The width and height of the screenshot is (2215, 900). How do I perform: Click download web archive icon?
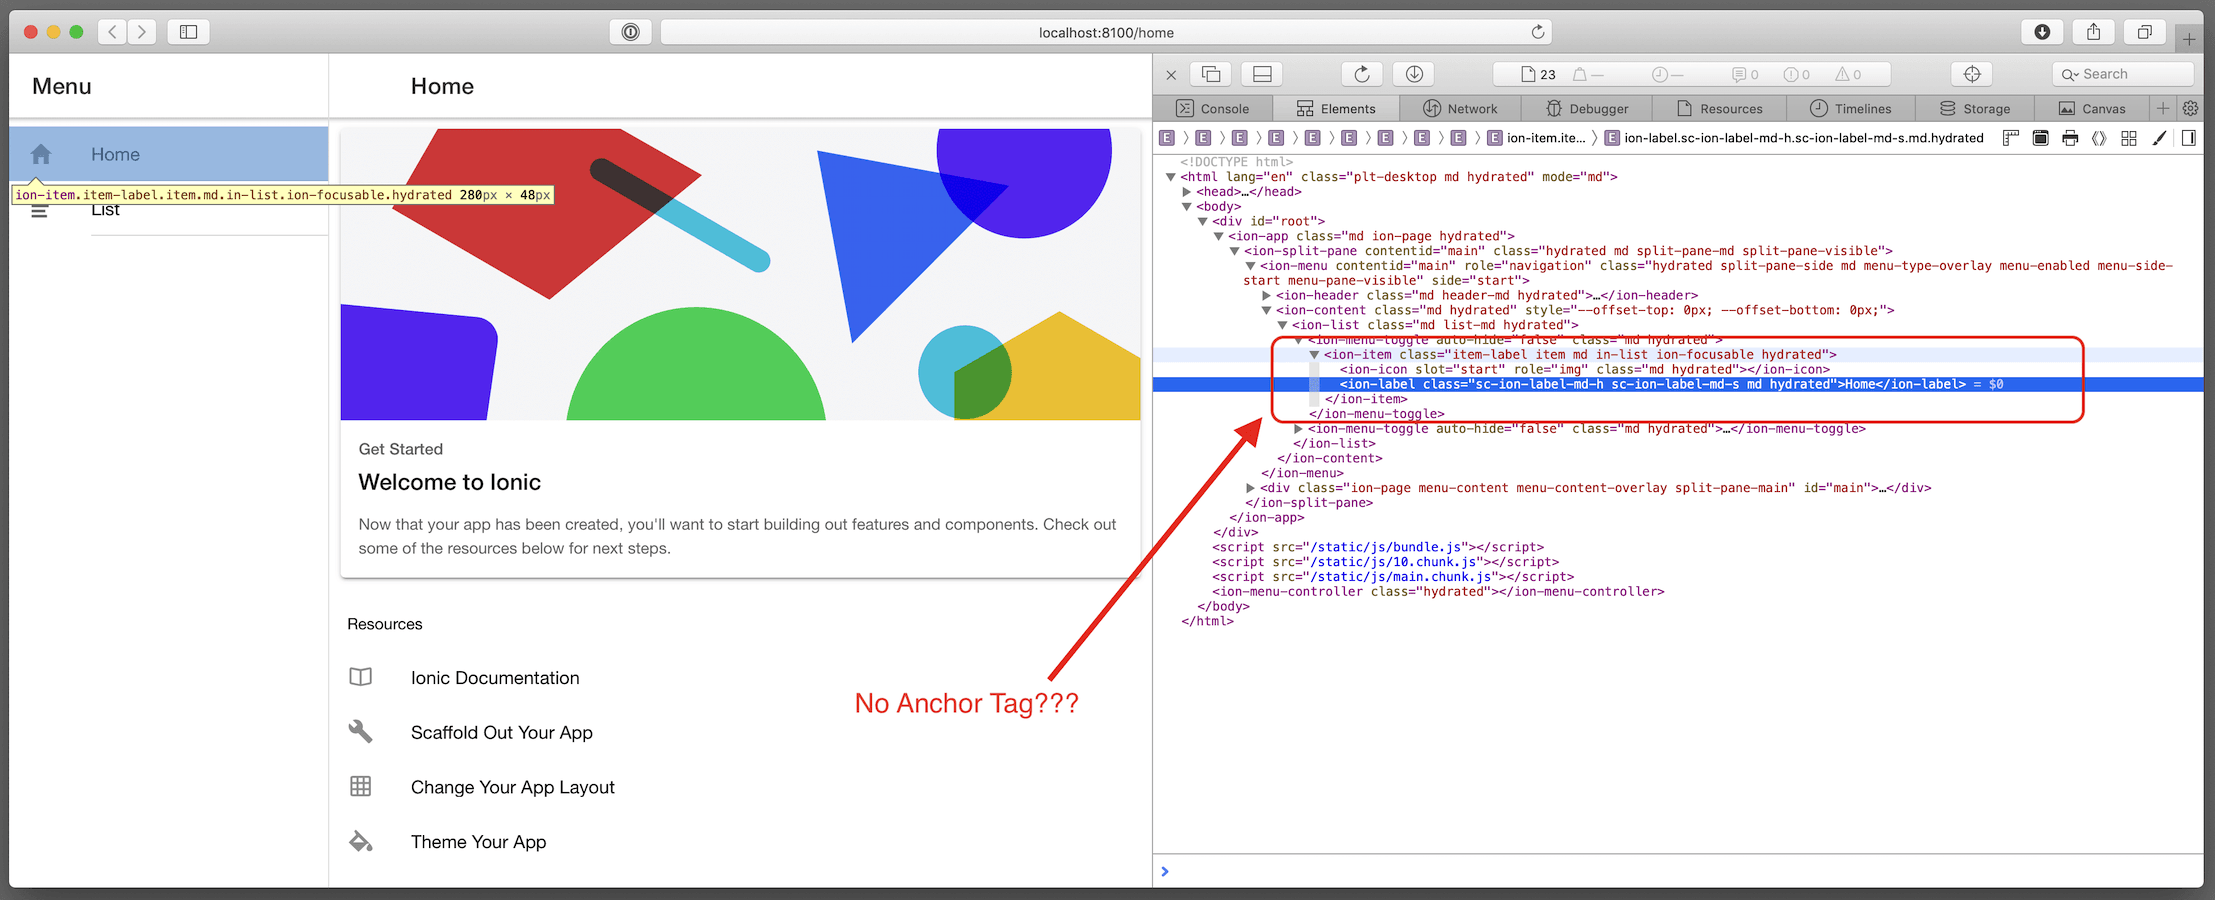point(1414,74)
